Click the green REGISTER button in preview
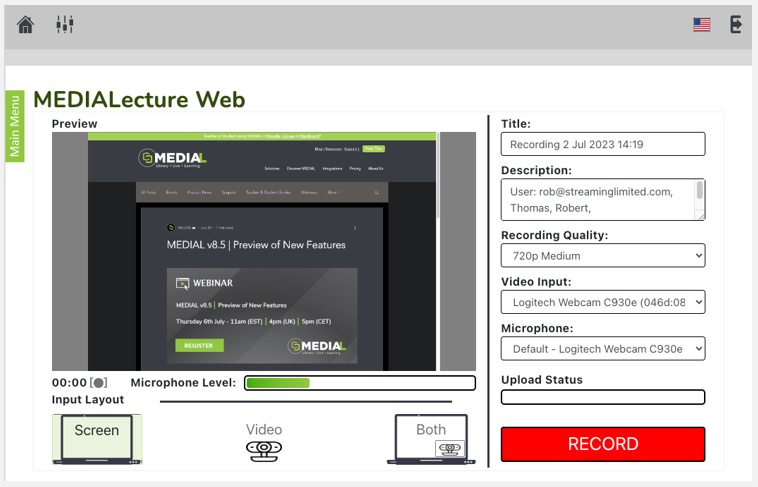Viewport: 758px width, 487px height. pyautogui.click(x=199, y=345)
